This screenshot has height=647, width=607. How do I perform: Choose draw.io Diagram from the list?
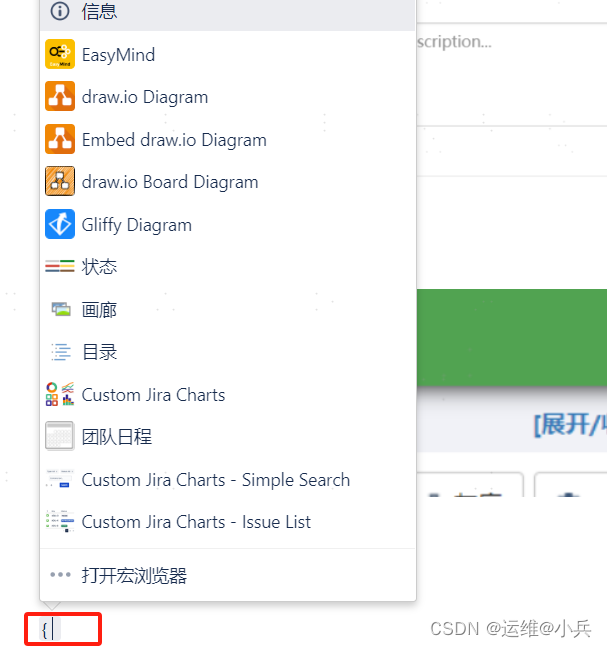pyautogui.click(x=227, y=97)
